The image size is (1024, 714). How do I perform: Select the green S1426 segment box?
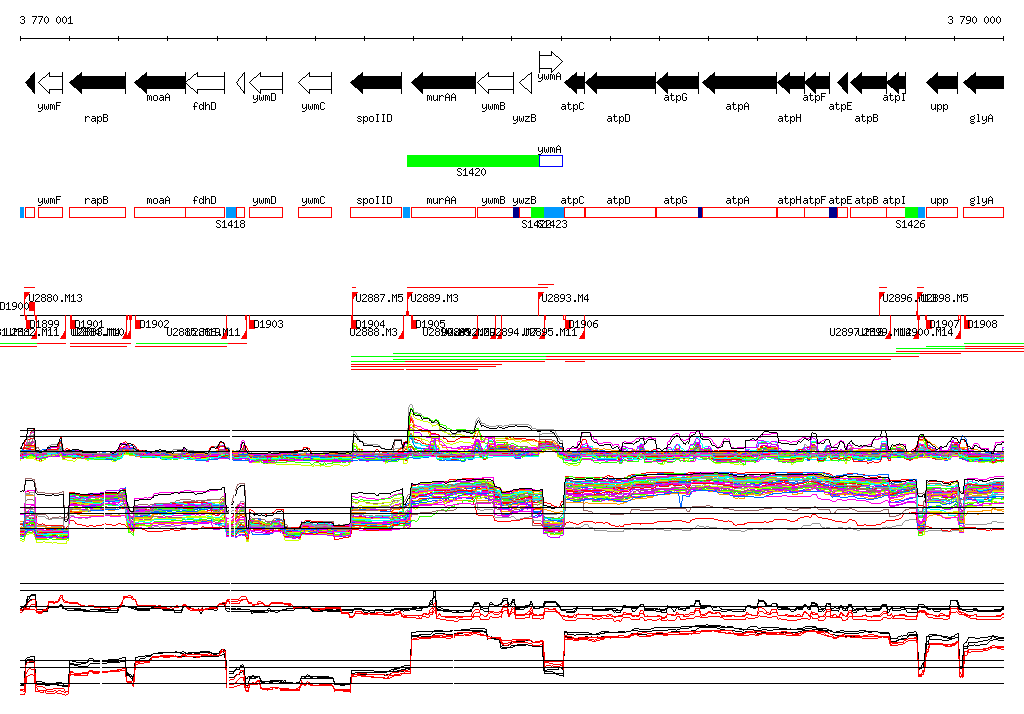pyautogui.click(x=911, y=212)
